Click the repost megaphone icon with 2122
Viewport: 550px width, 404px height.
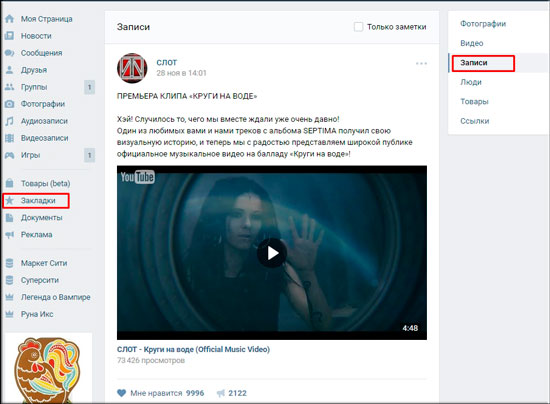tap(221, 393)
